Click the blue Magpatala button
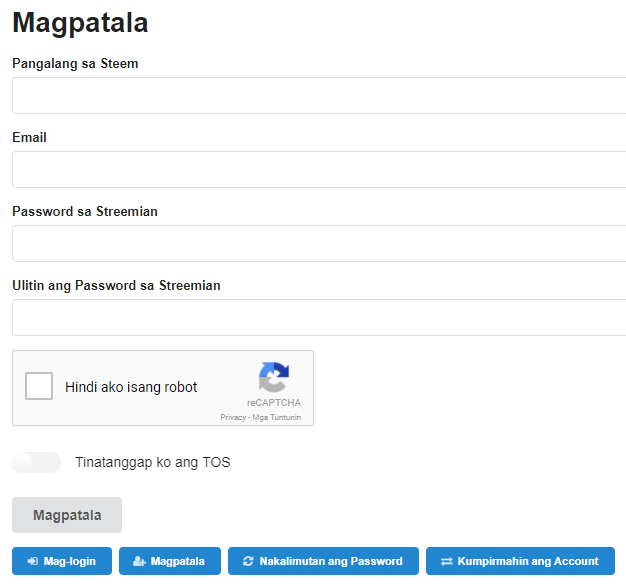The height and width of the screenshot is (585, 626). click(x=170, y=561)
